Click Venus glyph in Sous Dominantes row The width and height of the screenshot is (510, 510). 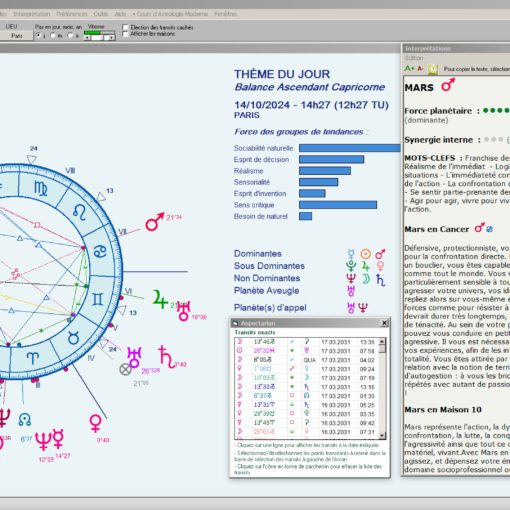pyautogui.click(x=380, y=266)
